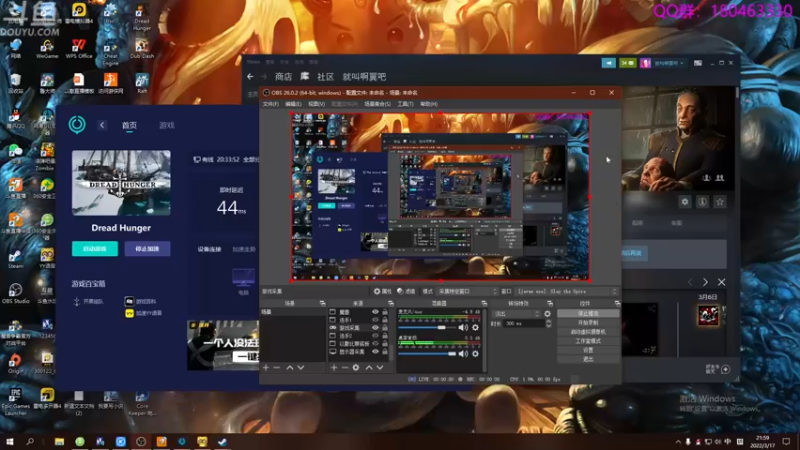Click teal launch game button under Dread Hunger
The image size is (800, 450).
coord(95,249)
